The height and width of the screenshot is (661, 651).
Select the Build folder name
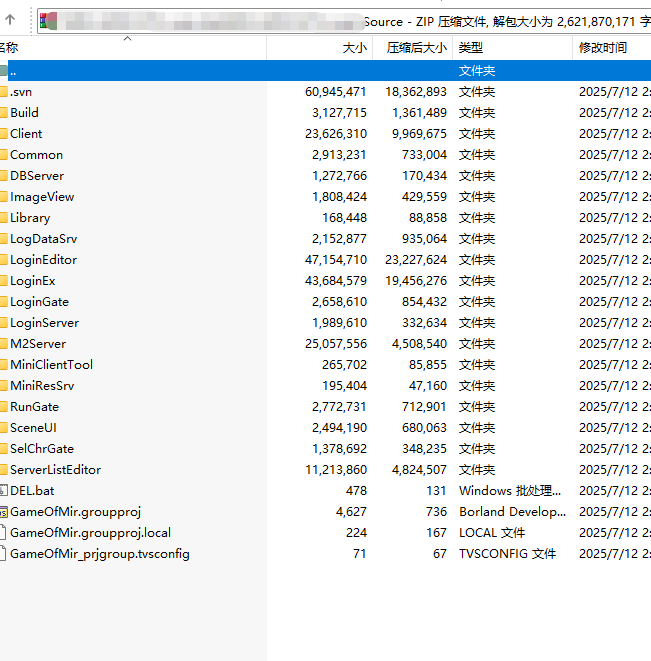(24, 113)
